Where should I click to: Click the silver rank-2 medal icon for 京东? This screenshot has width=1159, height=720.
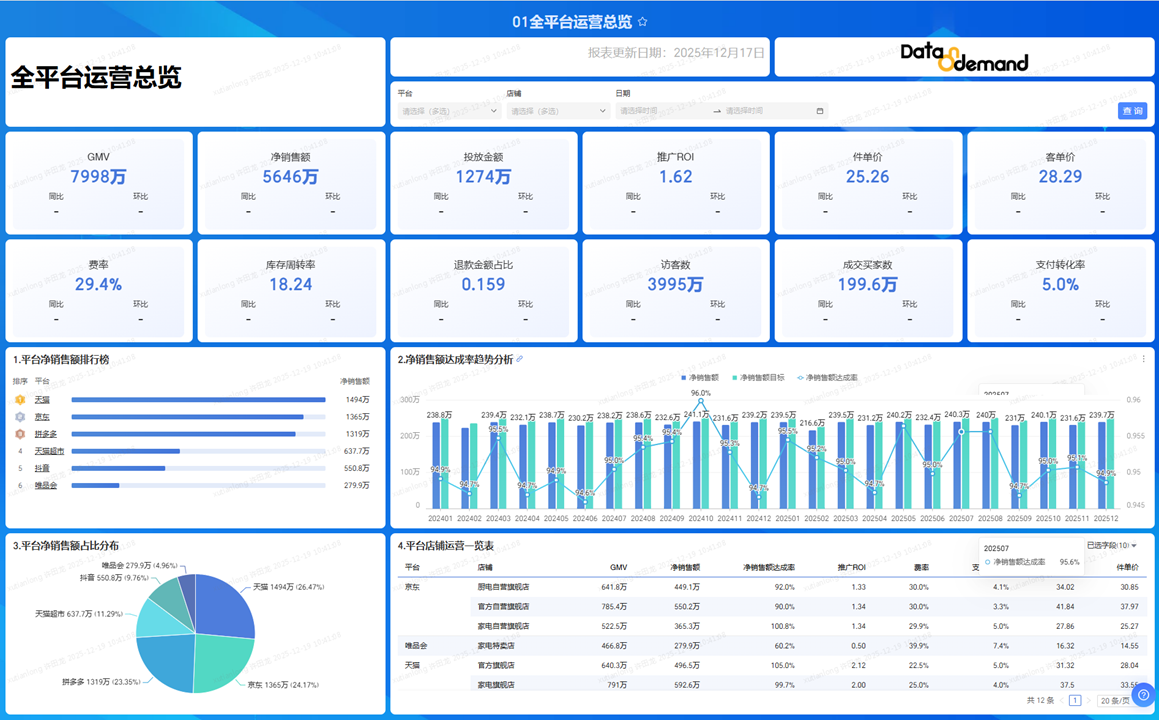[x=19, y=417]
